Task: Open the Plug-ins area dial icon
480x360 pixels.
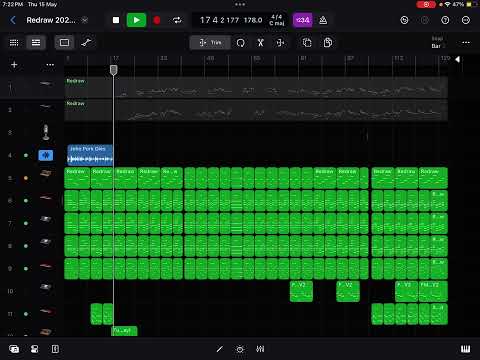Action: point(240,349)
